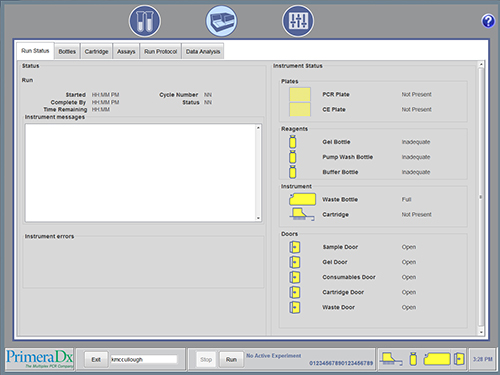Go to the Data Analysis tab
This screenshot has width=500, height=375.
pyautogui.click(x=203, y=51)
